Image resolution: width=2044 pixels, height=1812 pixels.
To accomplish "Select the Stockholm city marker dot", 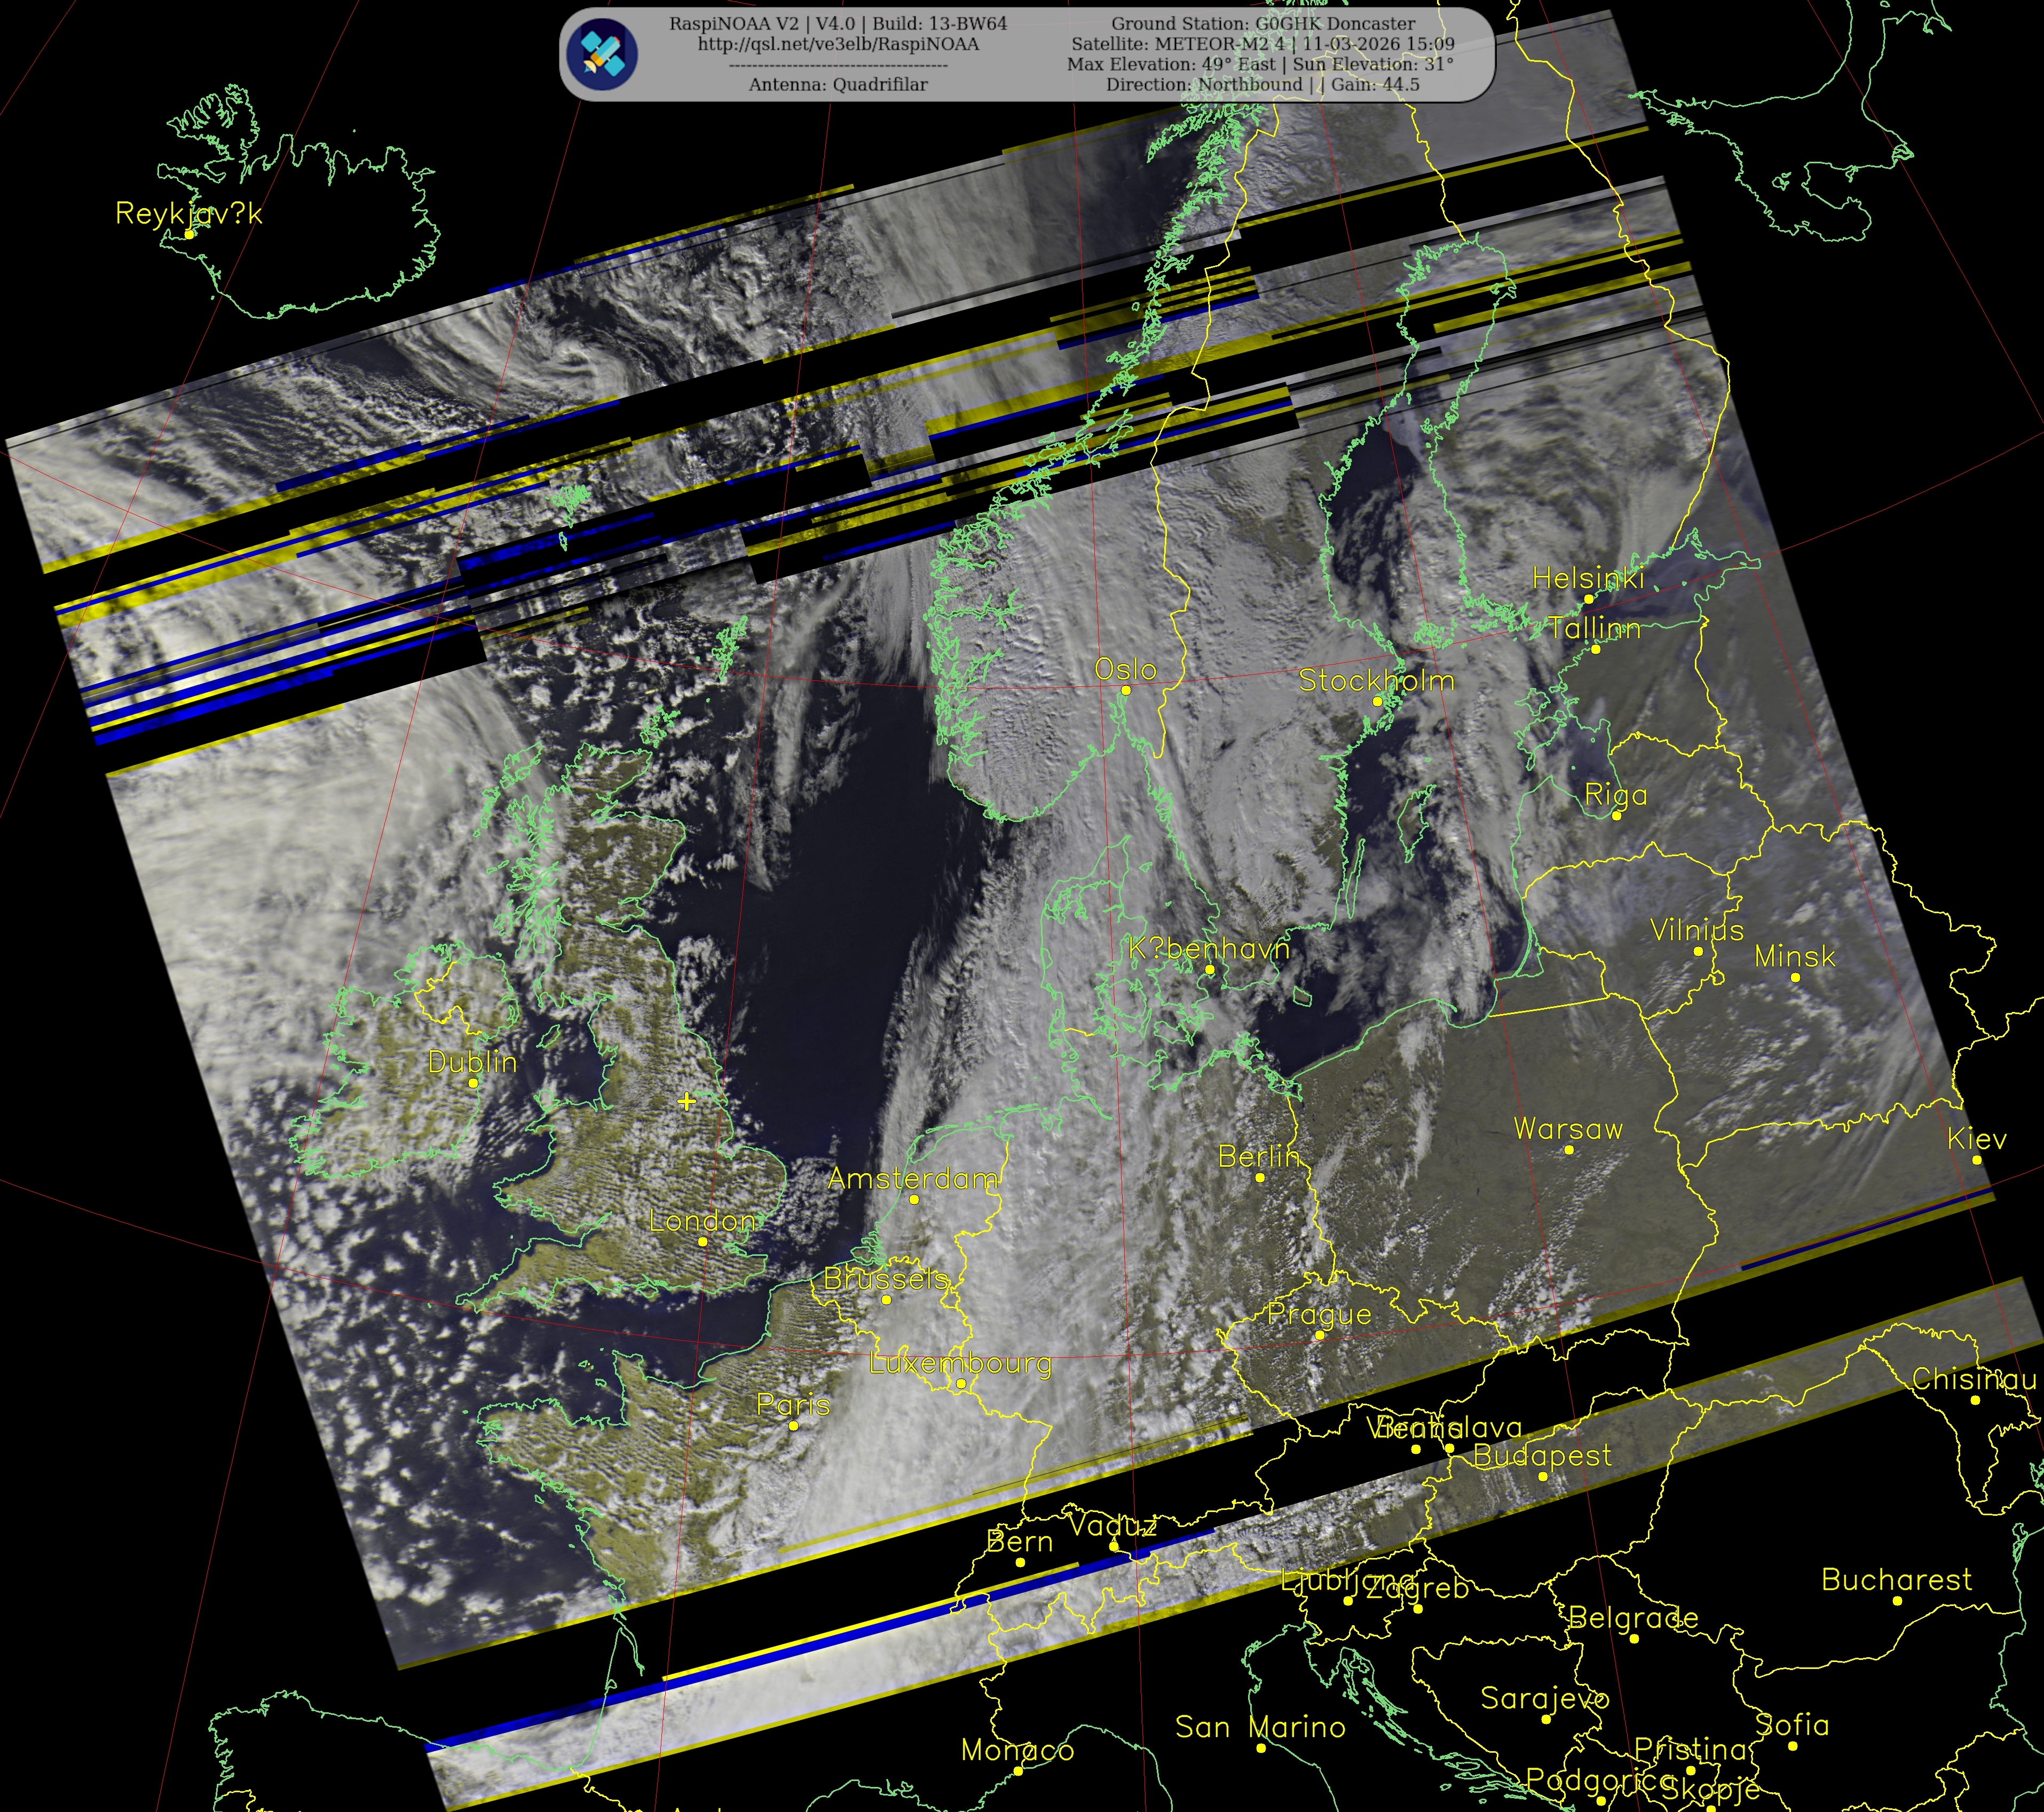I will click(1378, 701).
